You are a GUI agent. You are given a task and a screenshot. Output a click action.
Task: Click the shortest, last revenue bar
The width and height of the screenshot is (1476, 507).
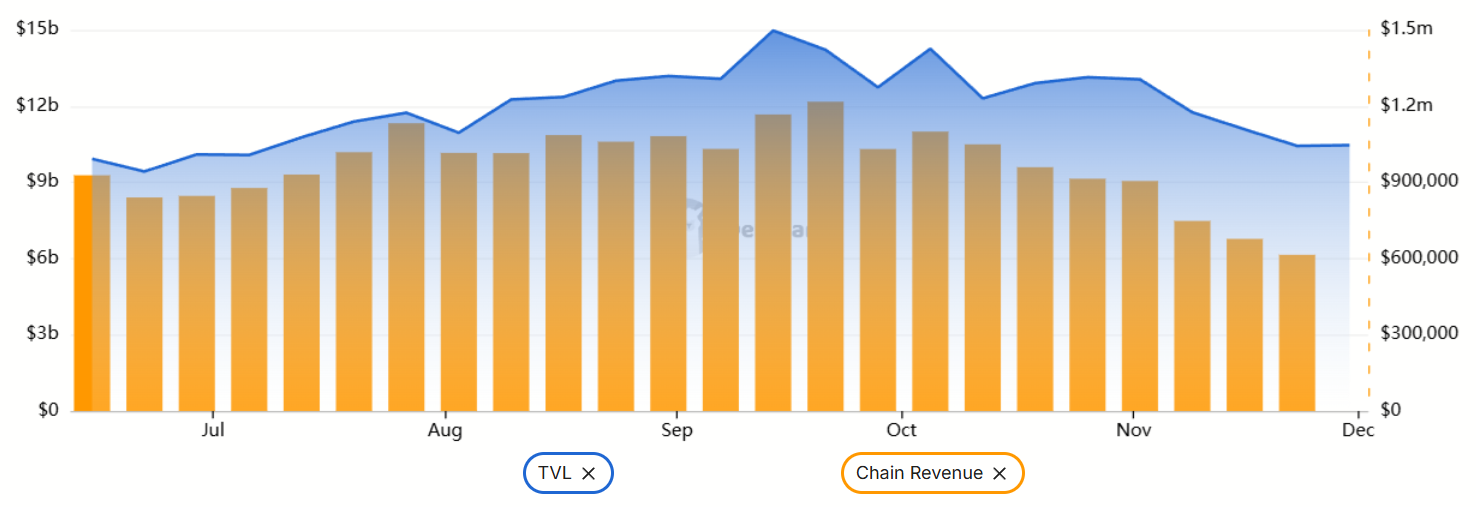point(1297,333)
